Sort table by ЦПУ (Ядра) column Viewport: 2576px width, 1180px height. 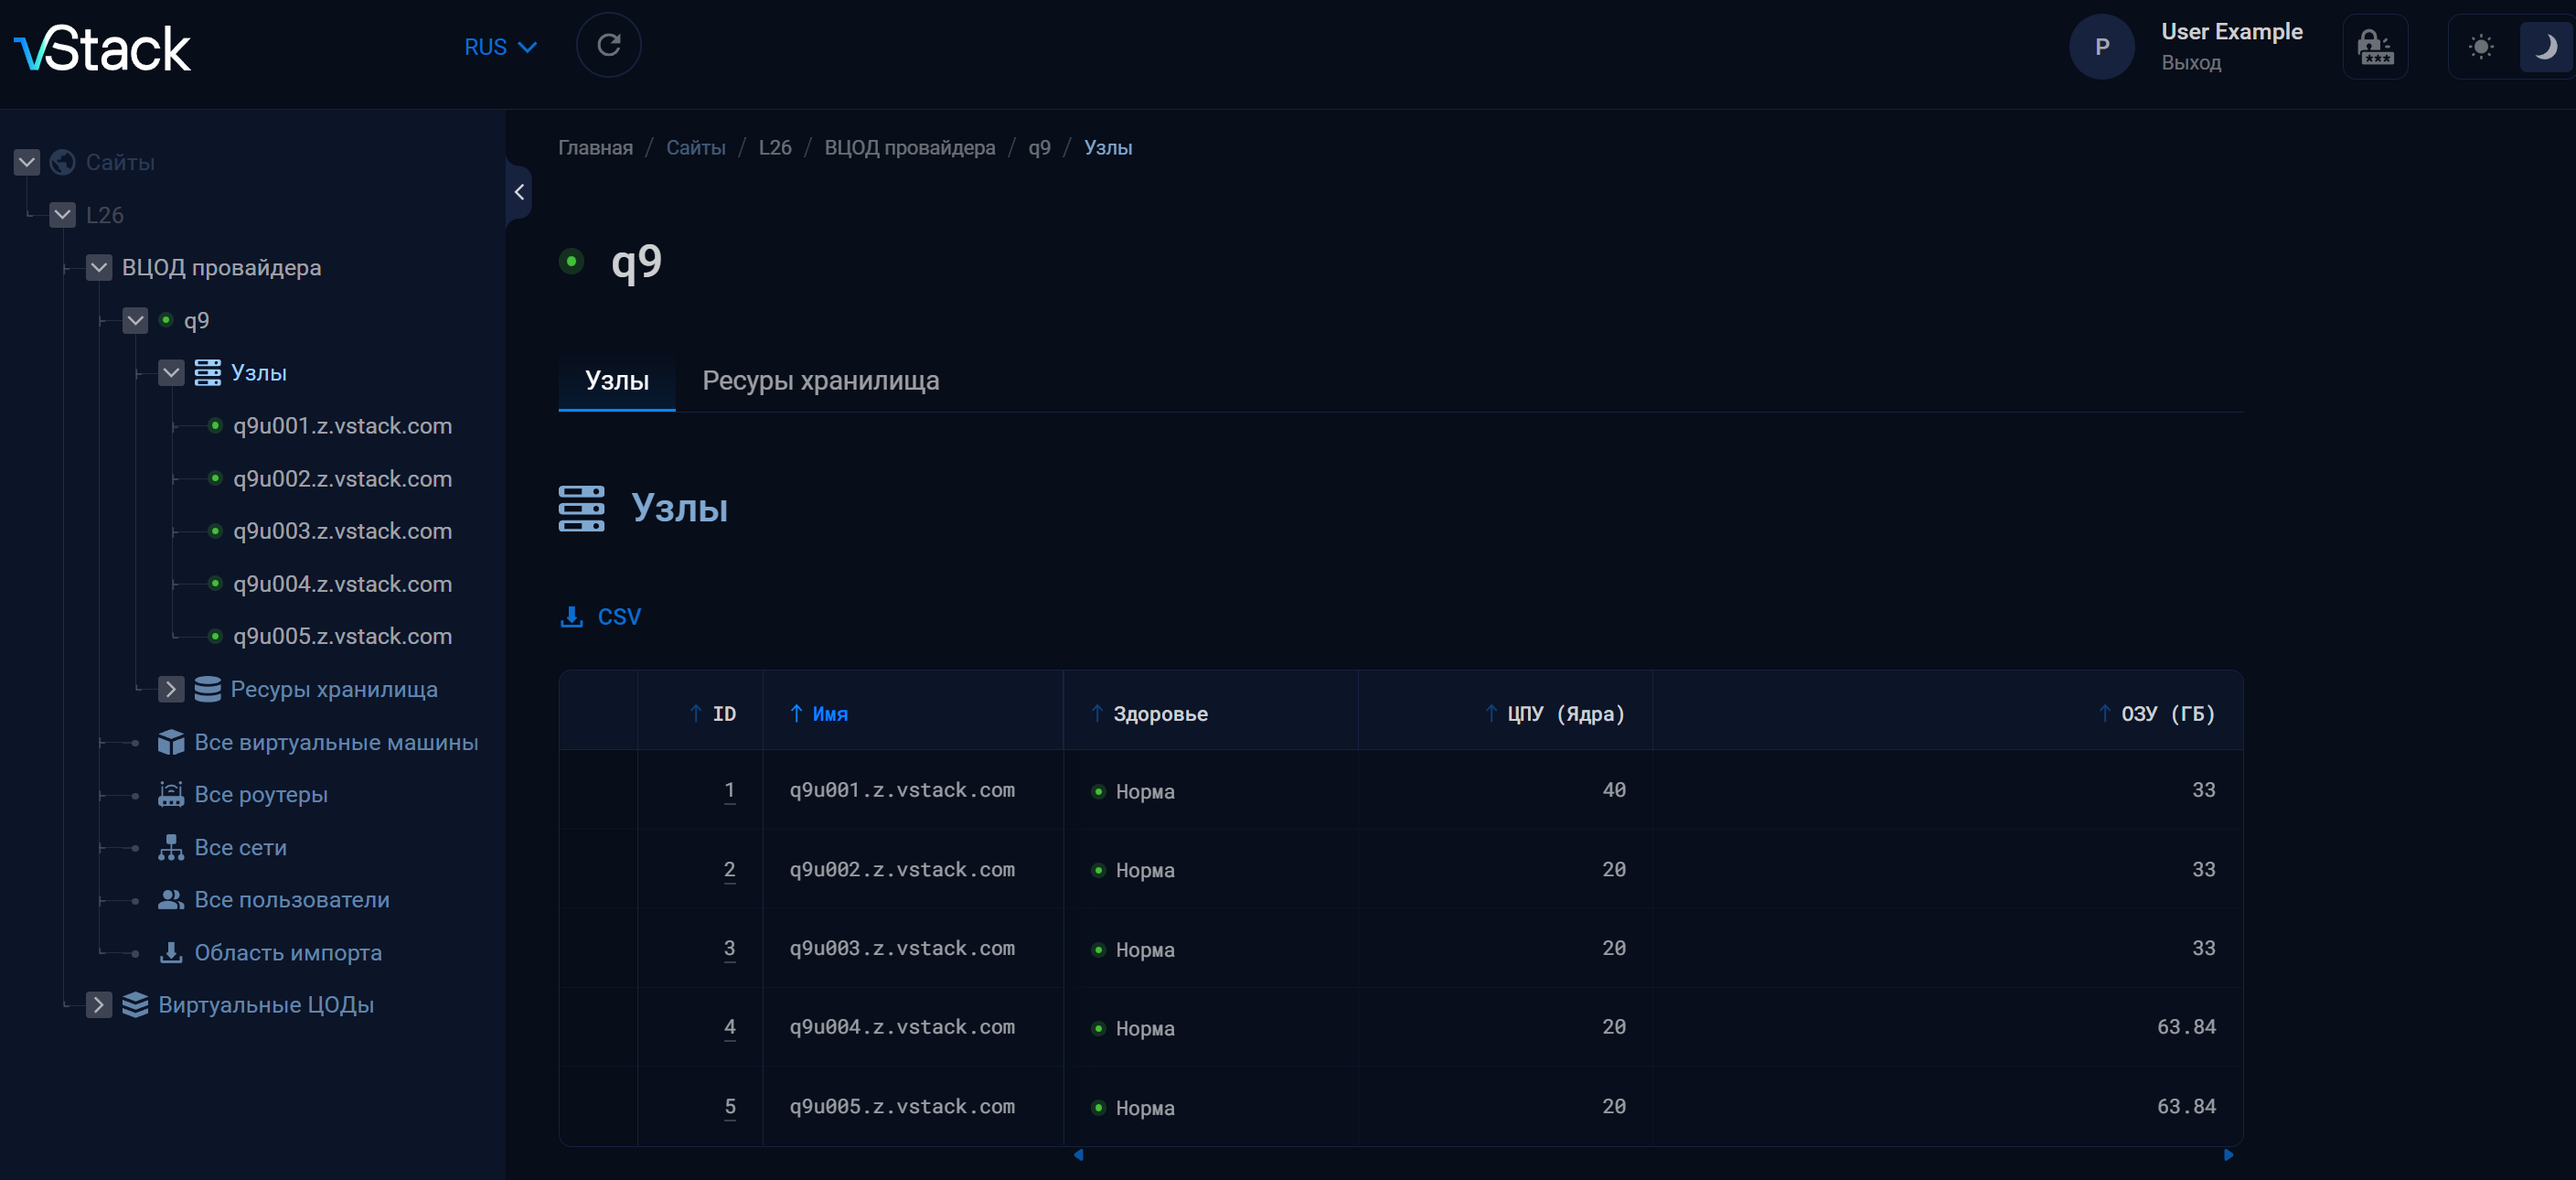1554,714
